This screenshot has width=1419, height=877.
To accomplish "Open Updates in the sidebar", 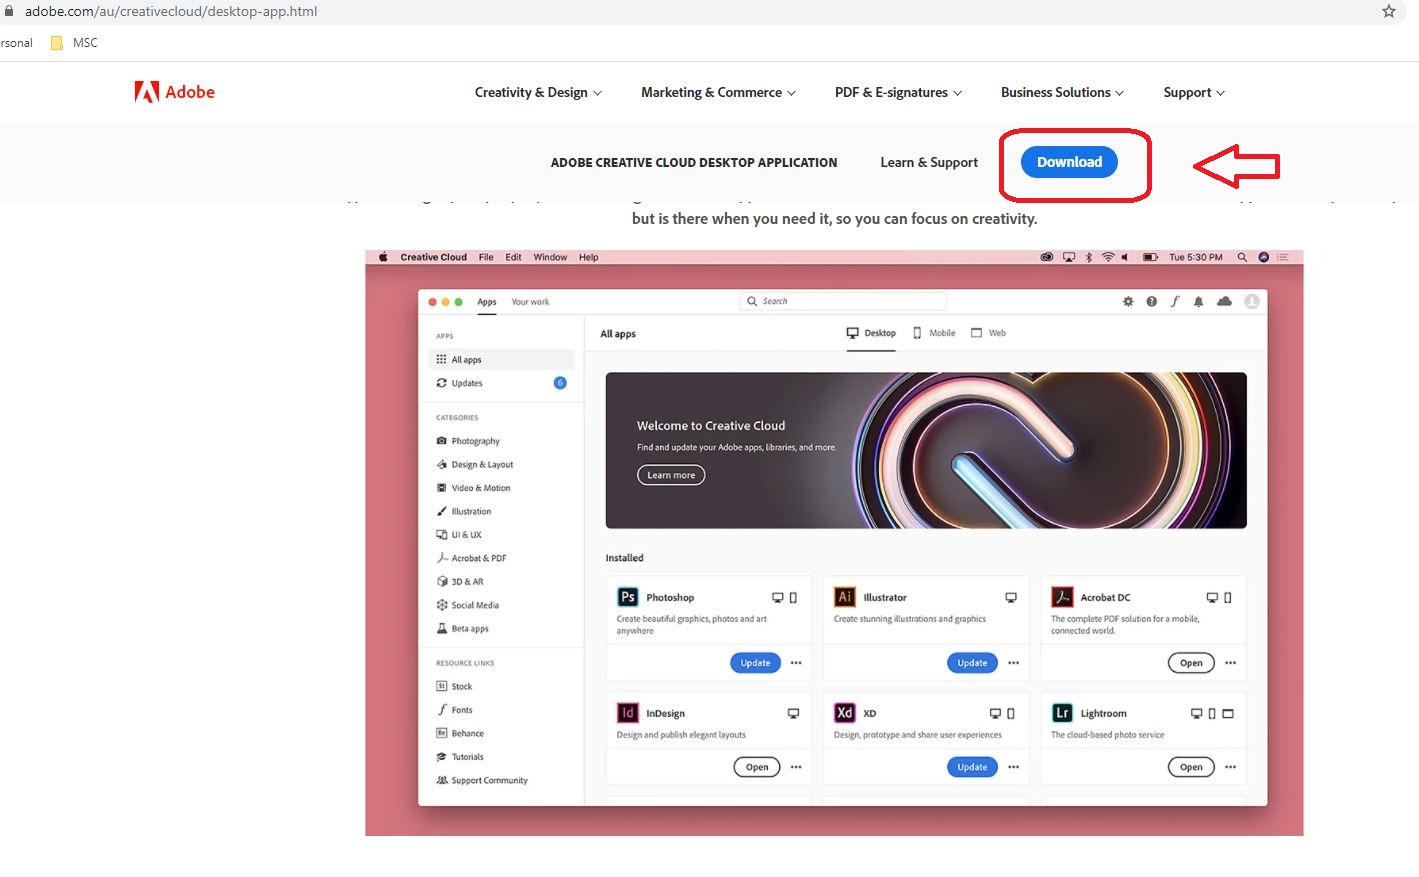I will point(501,383).
